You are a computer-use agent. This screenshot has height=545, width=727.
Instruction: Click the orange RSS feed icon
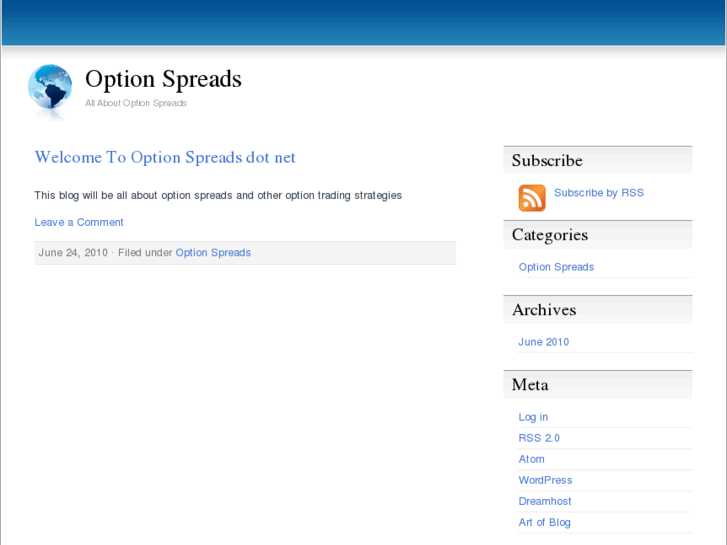click(x=532, y=198)
